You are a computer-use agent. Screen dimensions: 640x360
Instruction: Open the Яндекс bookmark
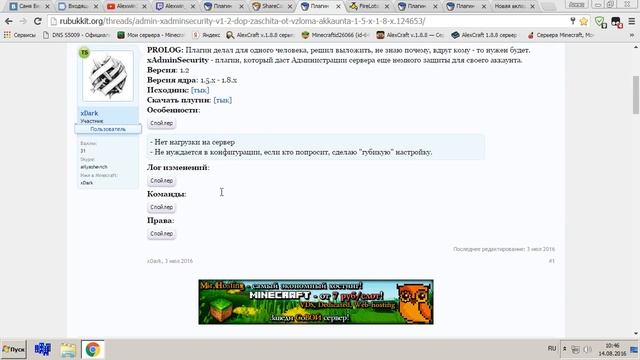click(206, 35)
